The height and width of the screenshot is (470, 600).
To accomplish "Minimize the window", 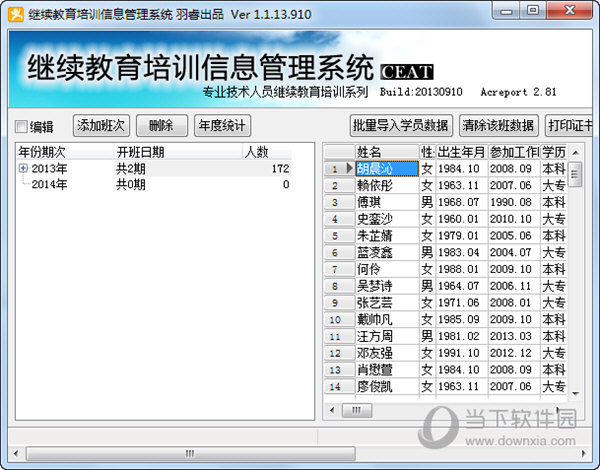I will (x=506, y=10).
